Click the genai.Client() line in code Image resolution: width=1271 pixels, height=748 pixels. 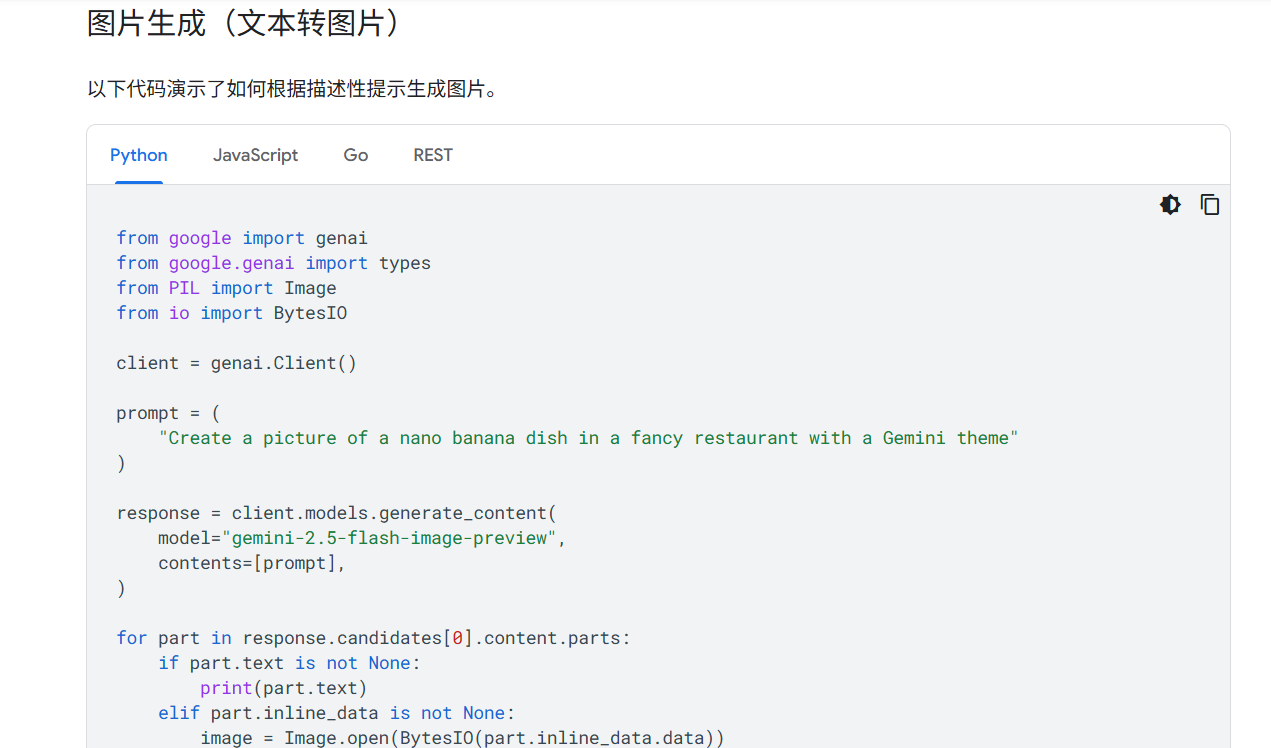click(x=236, y=363)
